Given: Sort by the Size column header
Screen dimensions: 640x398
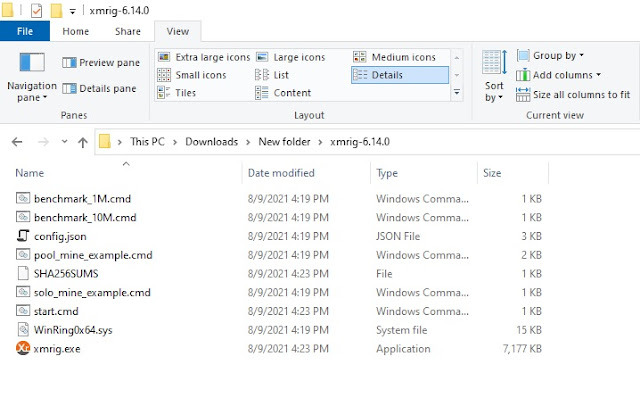Looking at the screenshot, I should pyautogui.click(x=492, y=173).
